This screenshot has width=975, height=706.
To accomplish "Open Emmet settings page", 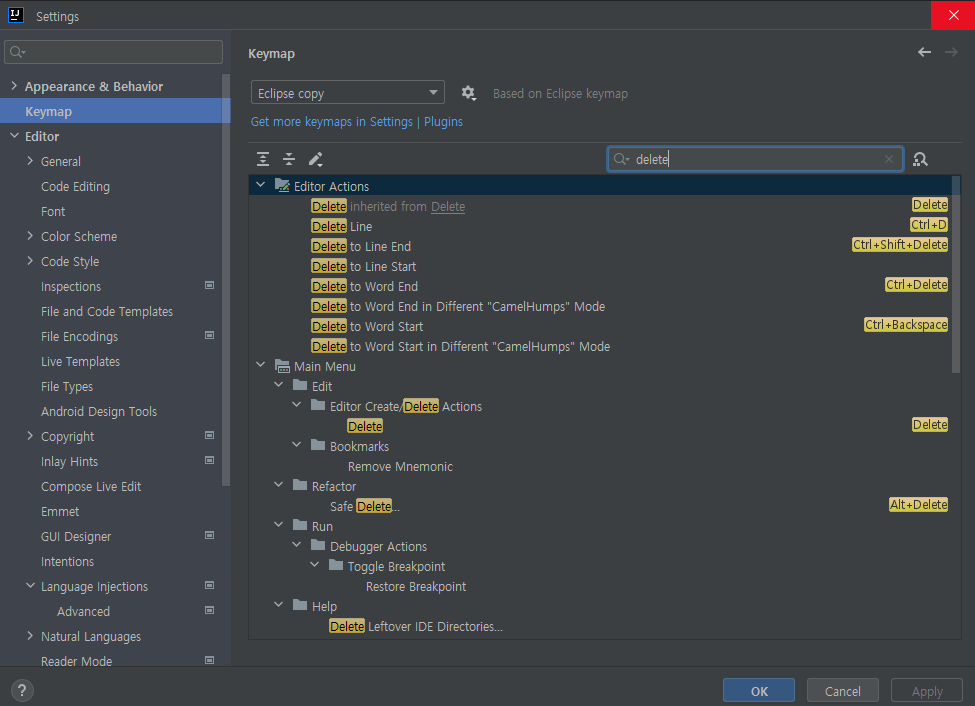I will point(60,511).
